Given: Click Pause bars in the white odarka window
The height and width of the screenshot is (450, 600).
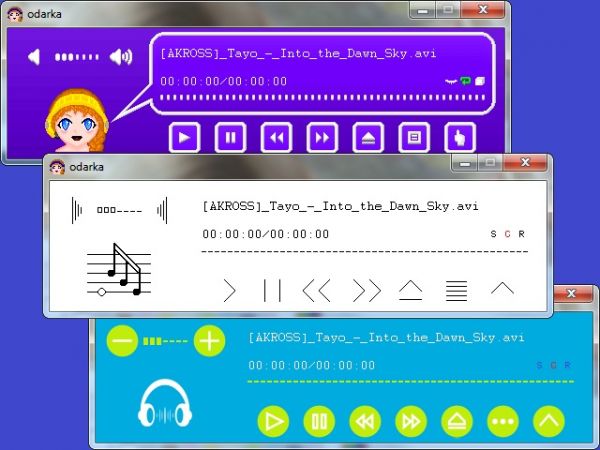Looking at the screenshot, I should coord(272,291).
